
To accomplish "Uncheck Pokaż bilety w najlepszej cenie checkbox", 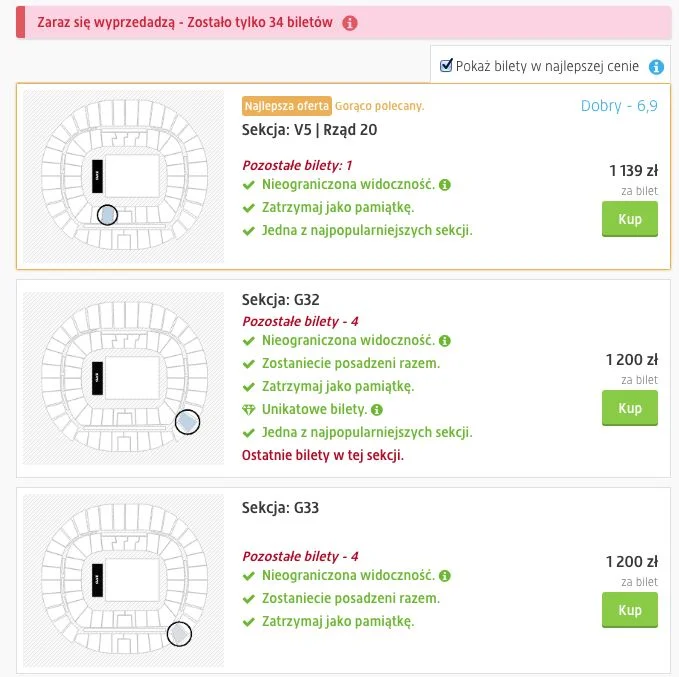I will (446, 65).
